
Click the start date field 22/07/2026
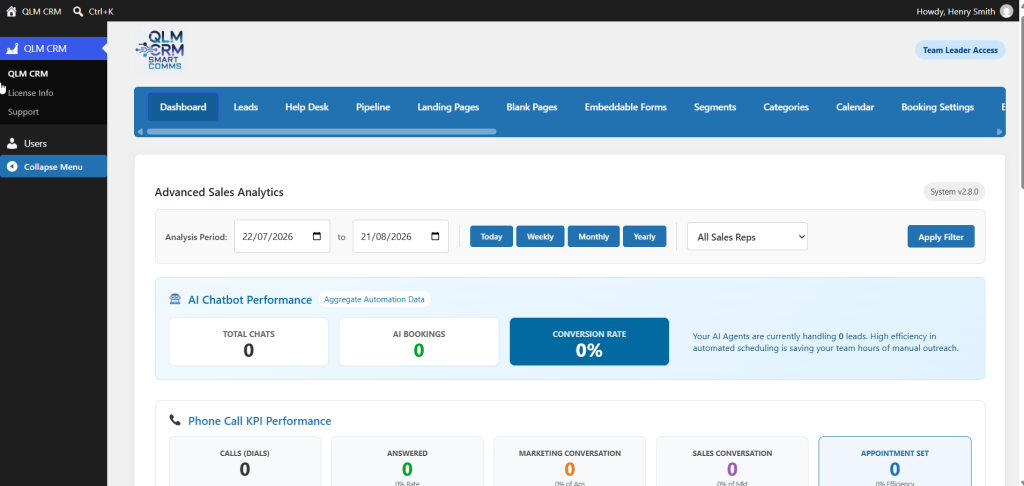click(x=282, y=236)
